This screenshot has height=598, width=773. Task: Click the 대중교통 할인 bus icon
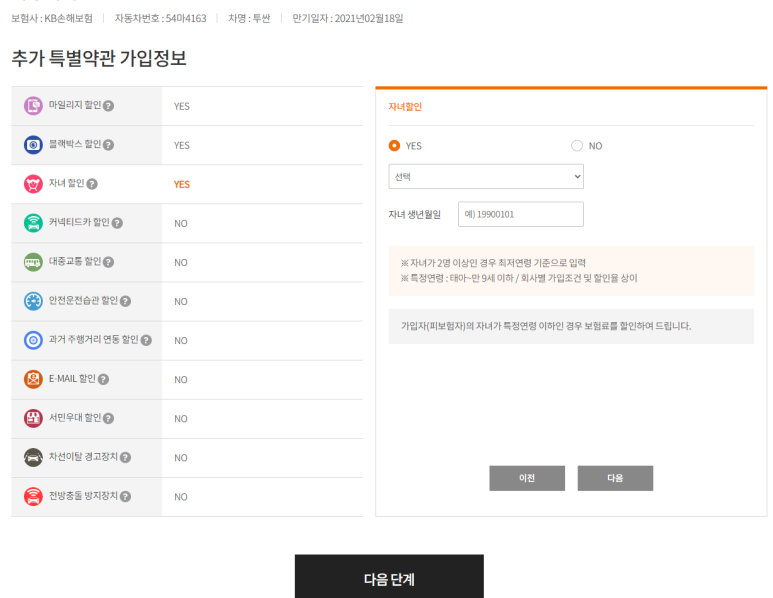coord(33,262)
